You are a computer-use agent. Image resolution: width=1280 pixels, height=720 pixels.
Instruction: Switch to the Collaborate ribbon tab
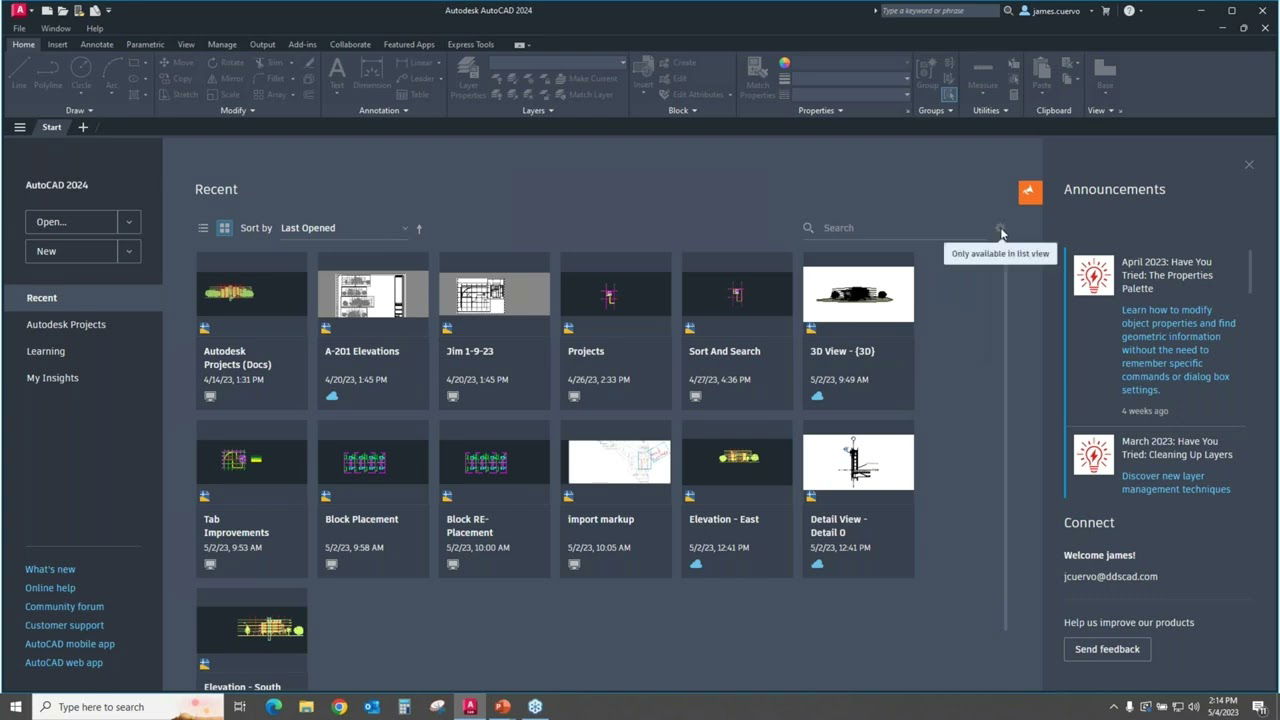pos(350,44)
